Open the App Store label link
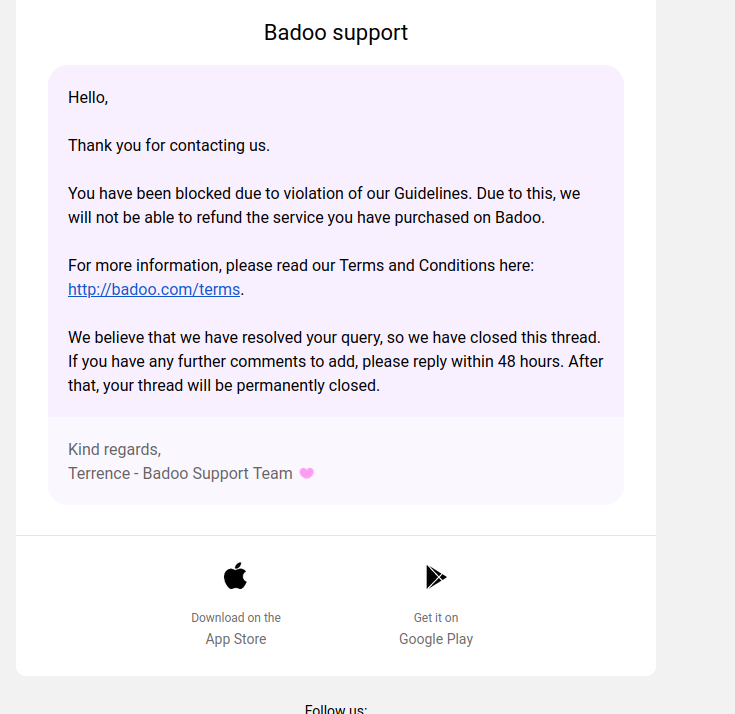Screen dimensions: 735x714 coord(236,639)
